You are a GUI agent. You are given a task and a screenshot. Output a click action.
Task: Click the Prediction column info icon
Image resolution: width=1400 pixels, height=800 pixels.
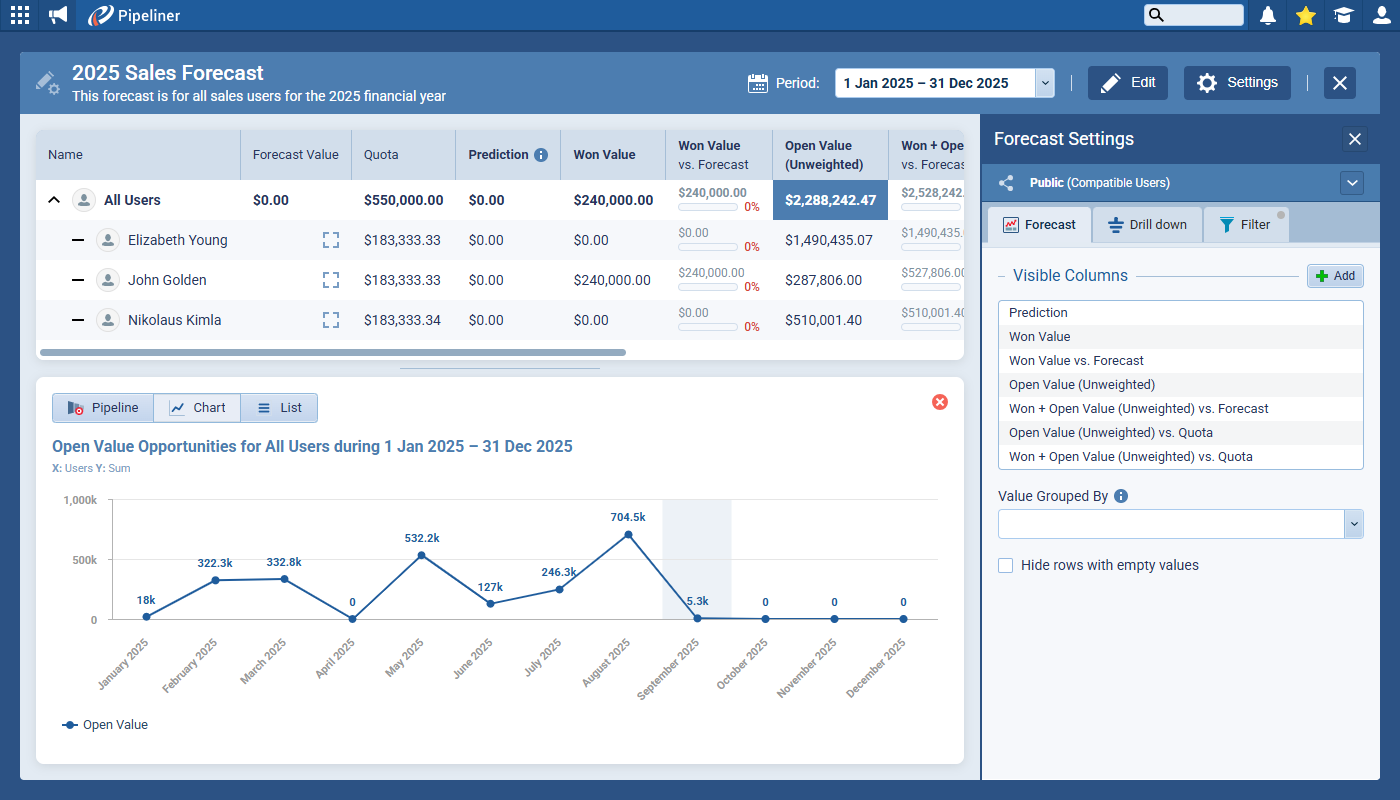[541, 155]
